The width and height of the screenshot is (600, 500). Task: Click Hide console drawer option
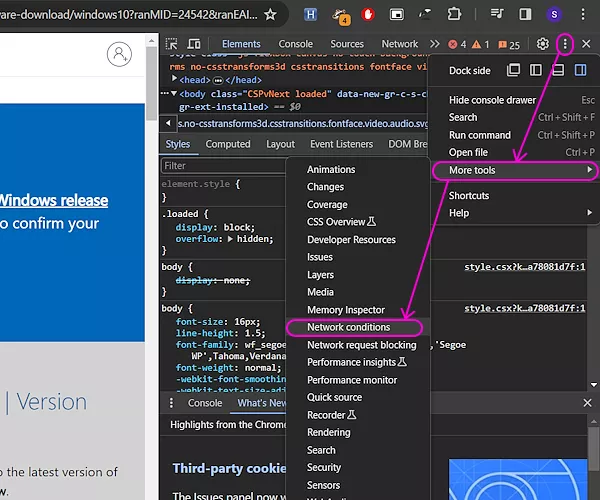click(x=492, y=100)
